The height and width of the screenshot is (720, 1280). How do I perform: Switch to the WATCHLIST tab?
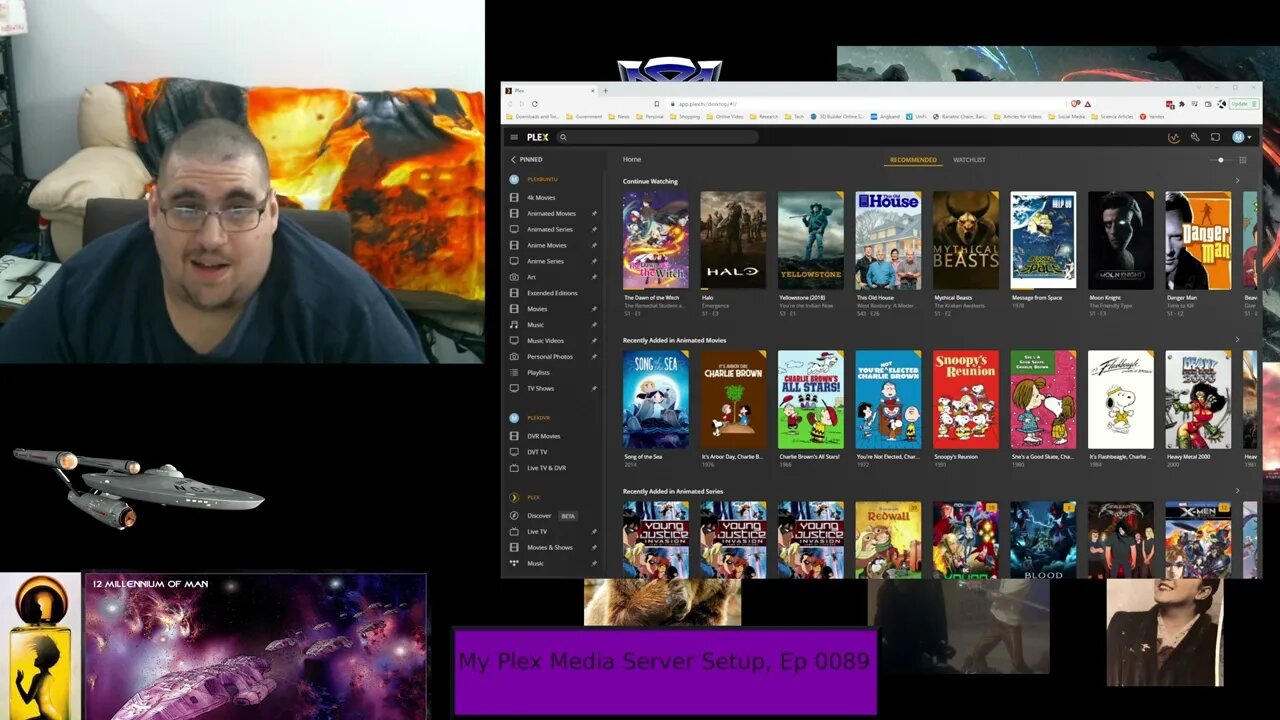tap(969, 160)
